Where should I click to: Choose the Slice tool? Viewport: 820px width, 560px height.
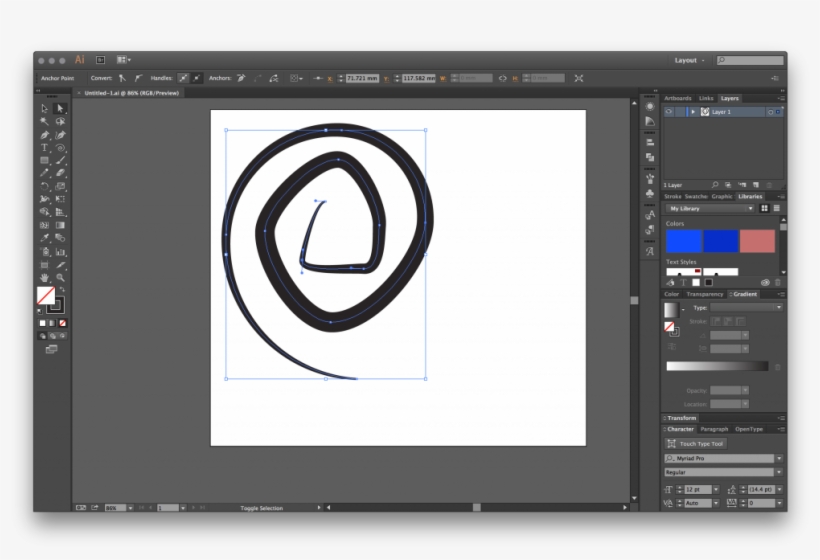tap(60, 265)
